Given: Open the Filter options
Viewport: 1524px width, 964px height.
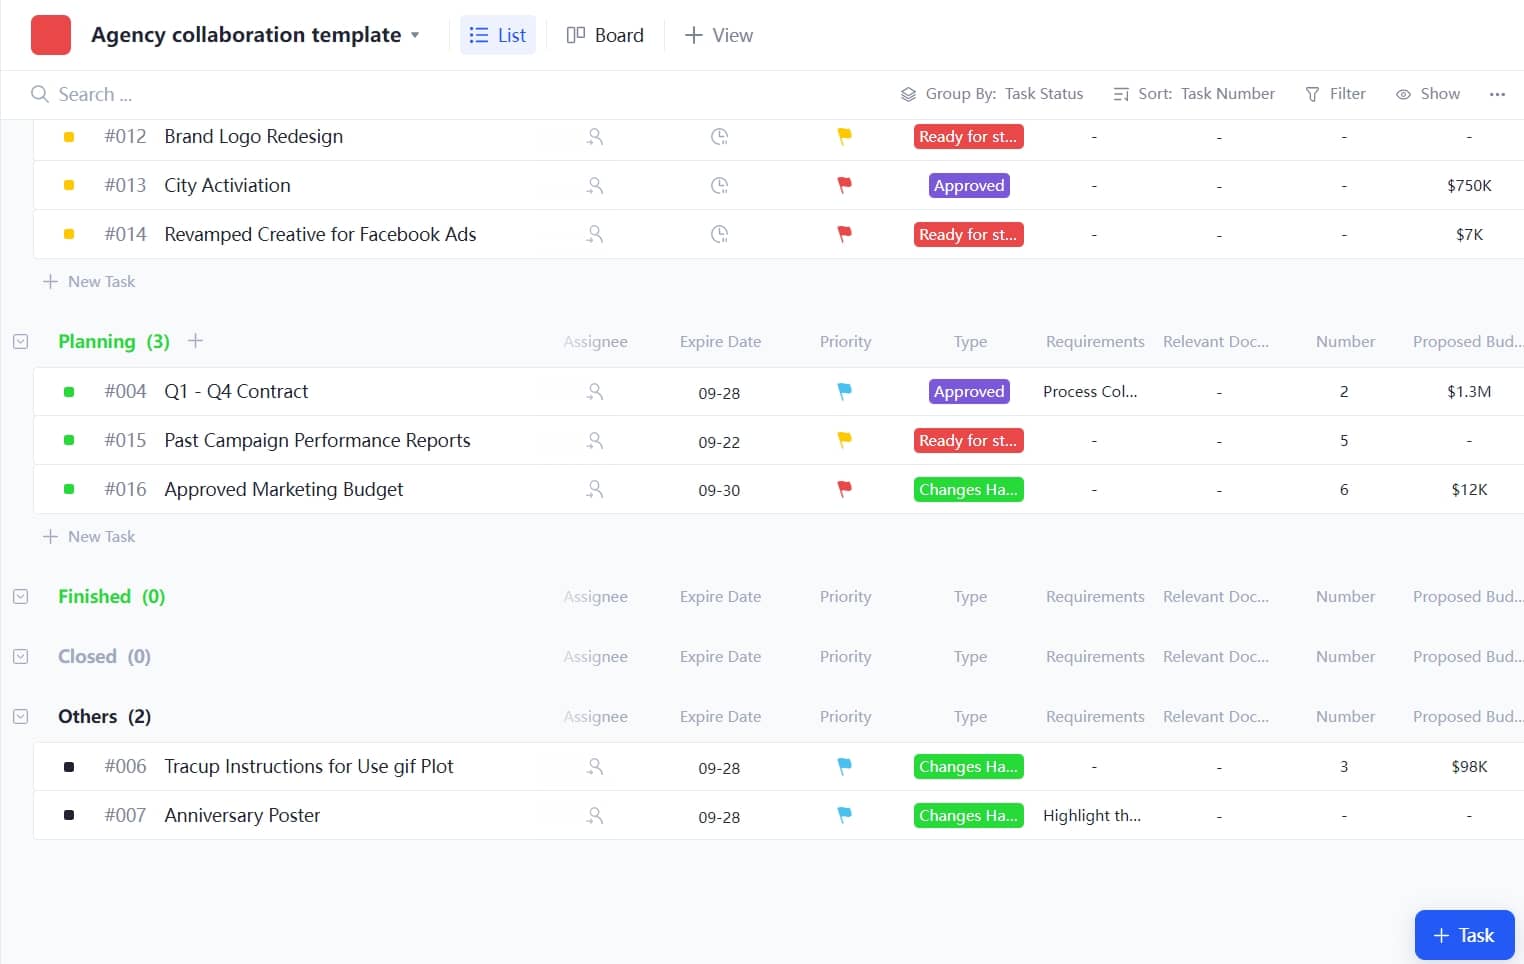Looking at the screenshot, I should click(x=1335, y=93).
